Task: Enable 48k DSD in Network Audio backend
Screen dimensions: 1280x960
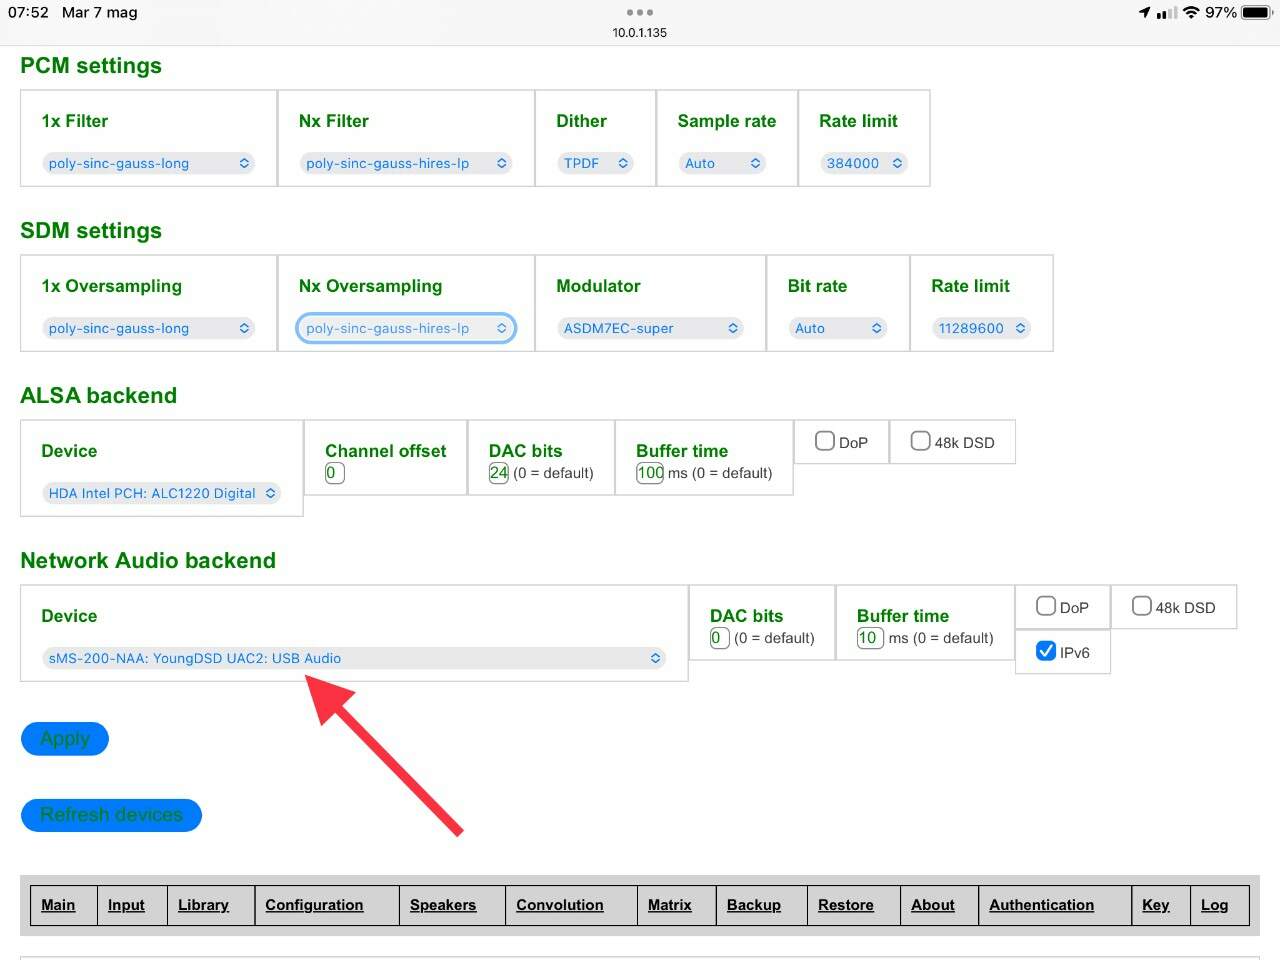Action: point(1142,606)
